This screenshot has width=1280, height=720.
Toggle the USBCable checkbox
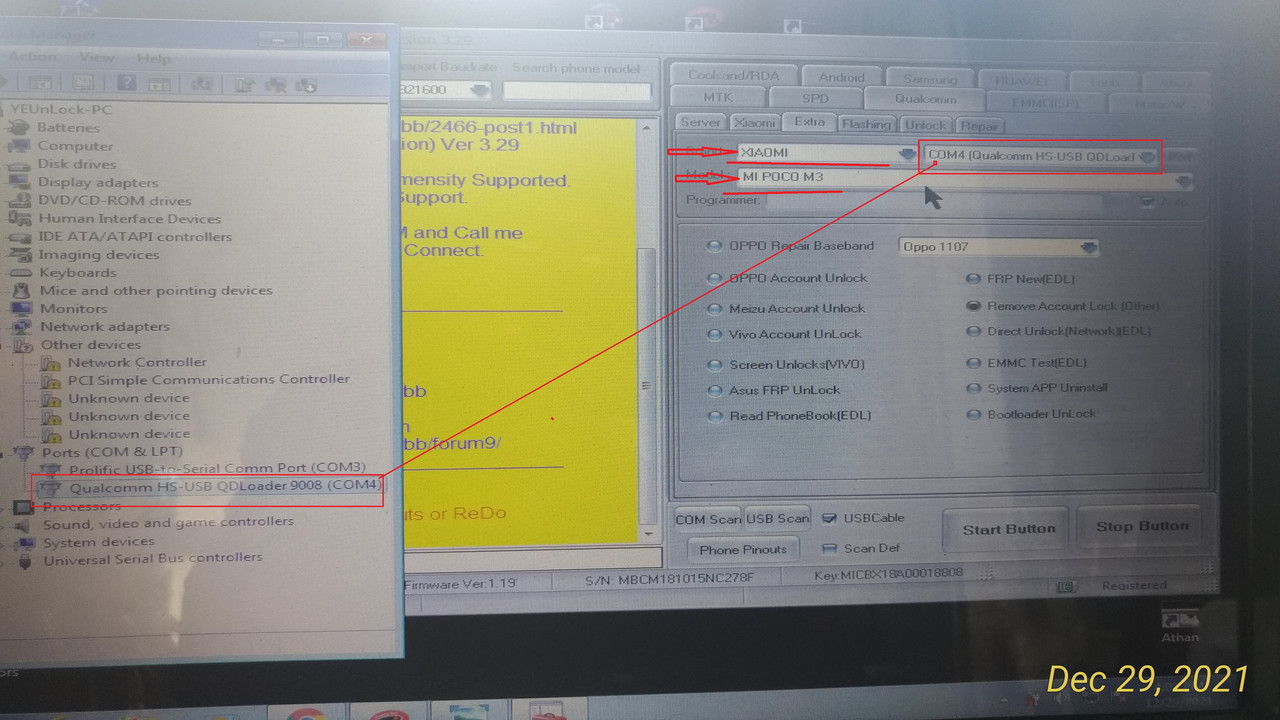click(x=829, y=518)
